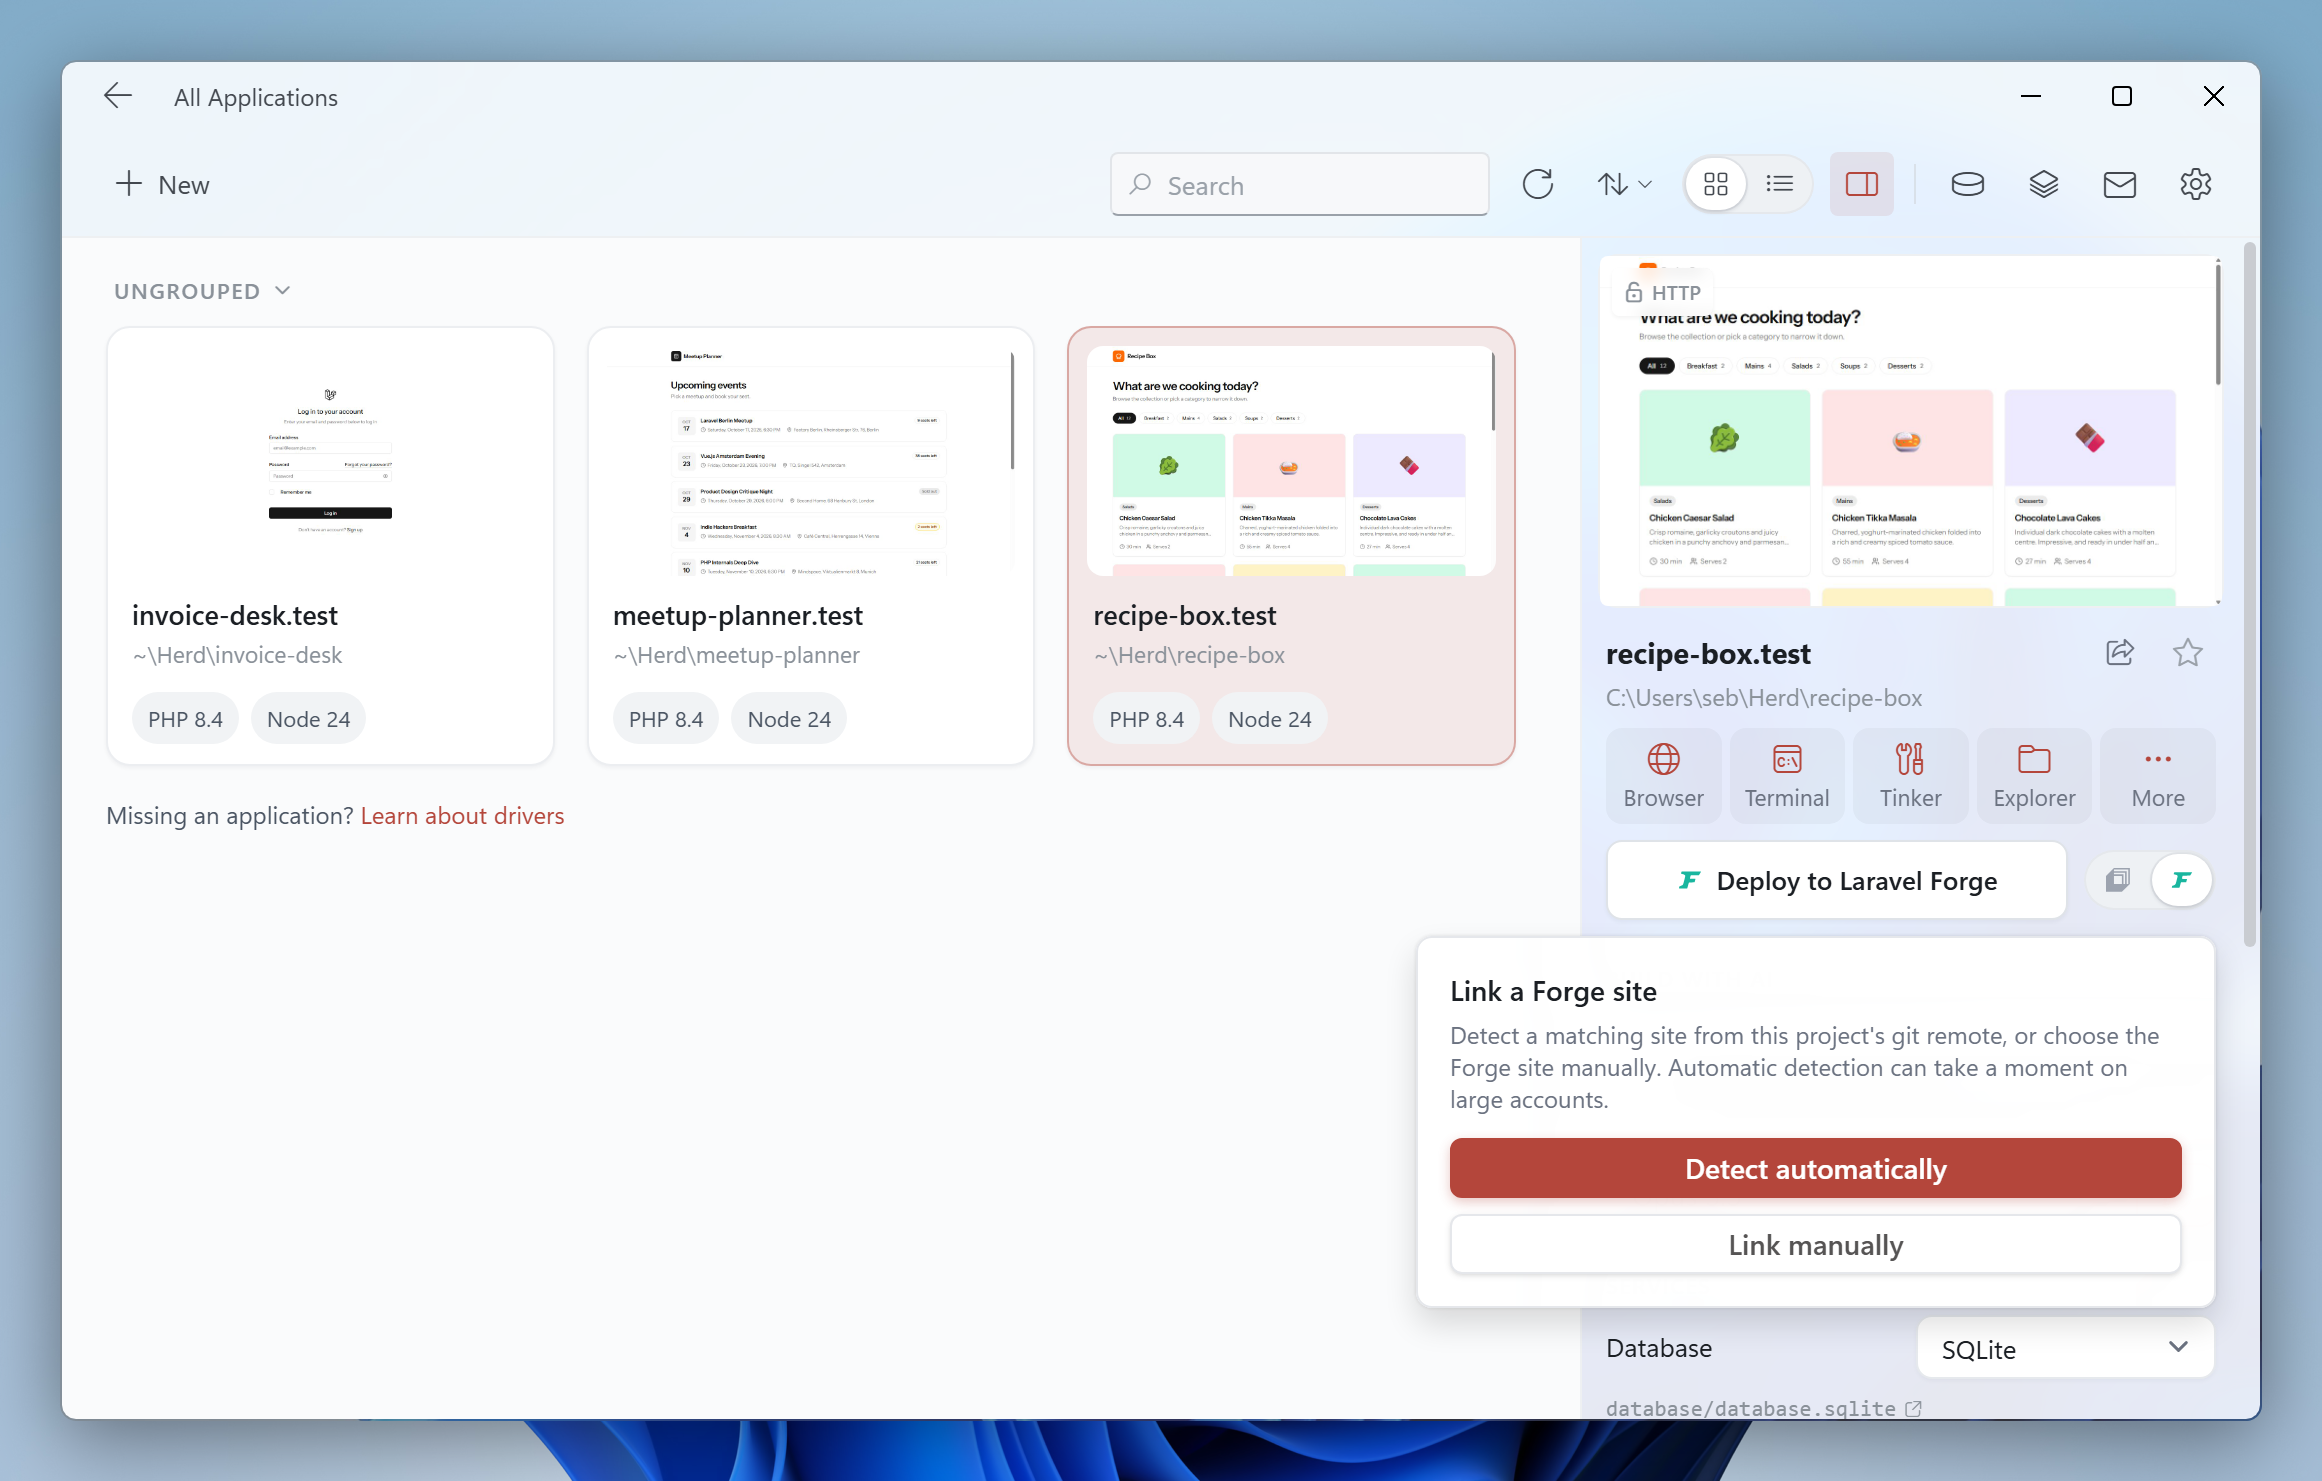Image resolution: width=2322 pixels, height=1481 pixels.
Task: Select the invoice-desk.test card thumbnail
Action: click(330, 460)
